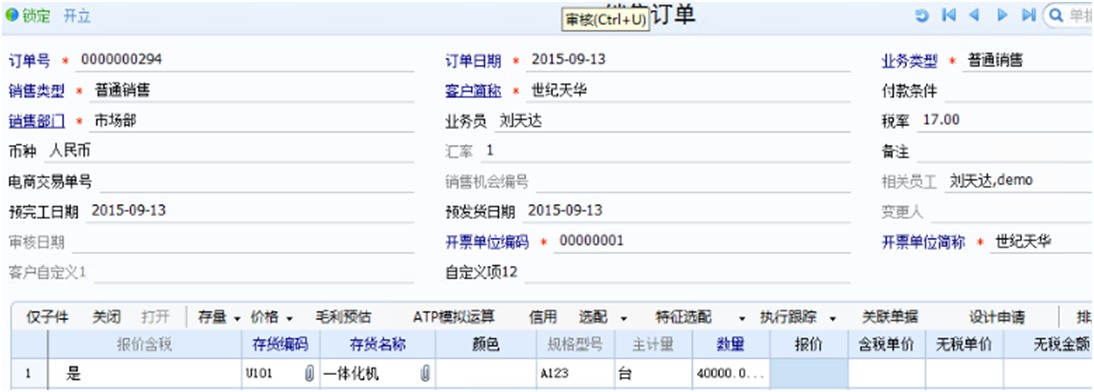
Task: Open the 销售类型 link label
Action: click(x=36, y=91)
